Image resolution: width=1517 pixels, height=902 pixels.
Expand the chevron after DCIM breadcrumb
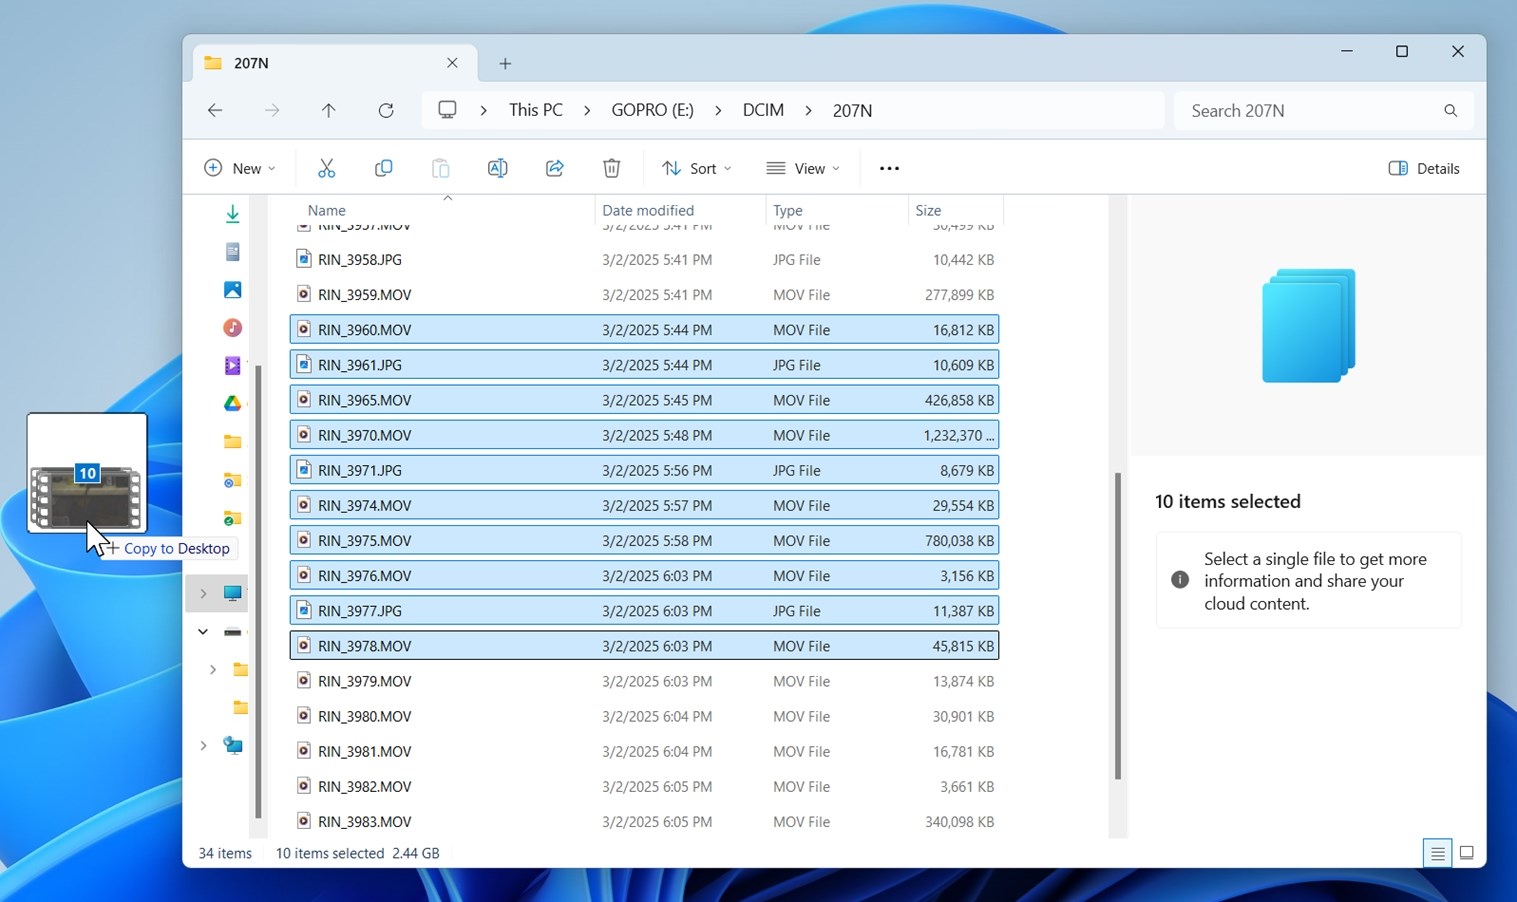808,110
